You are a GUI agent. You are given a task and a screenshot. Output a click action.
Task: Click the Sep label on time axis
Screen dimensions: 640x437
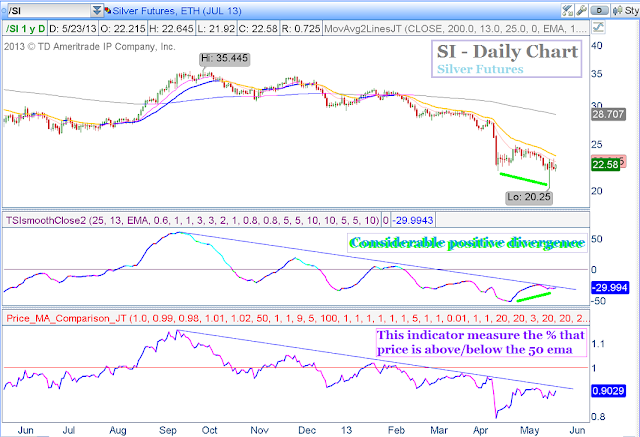point(168,430)
